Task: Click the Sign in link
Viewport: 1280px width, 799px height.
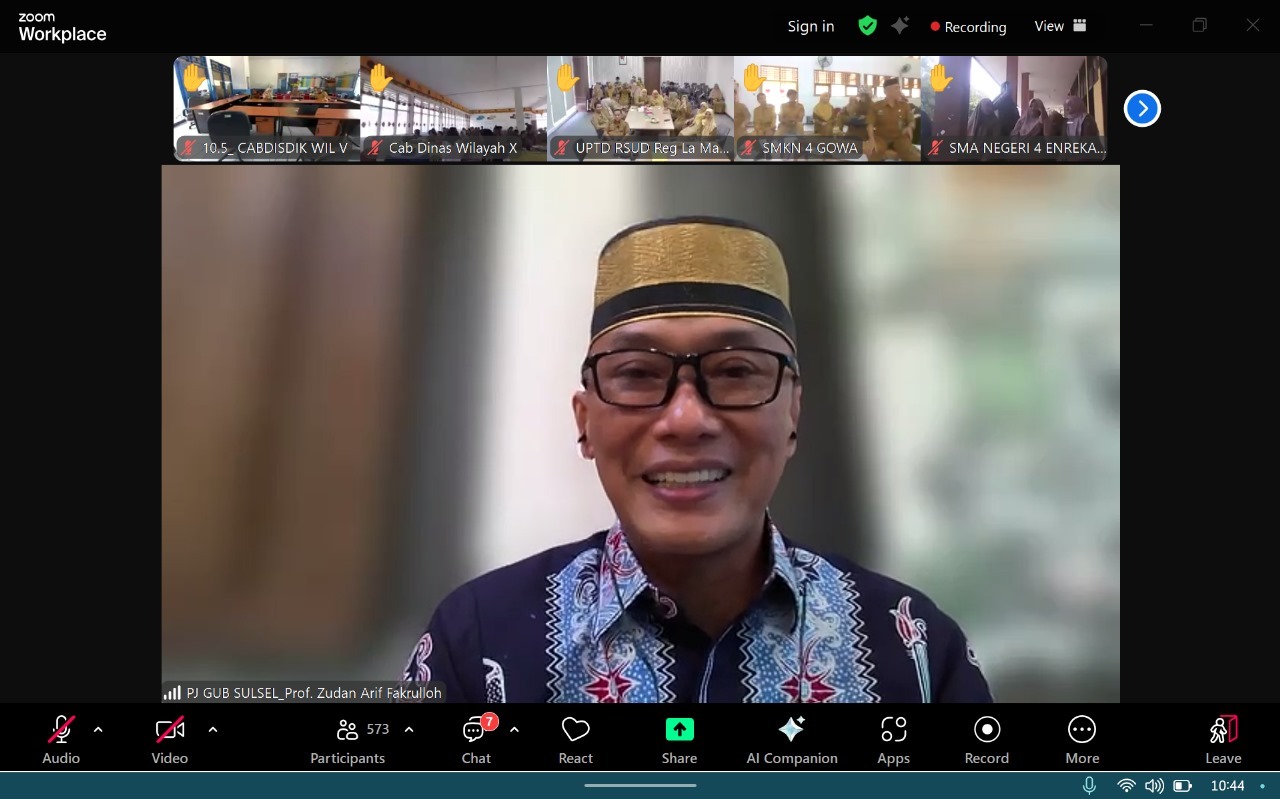Action: click(810, 27)
